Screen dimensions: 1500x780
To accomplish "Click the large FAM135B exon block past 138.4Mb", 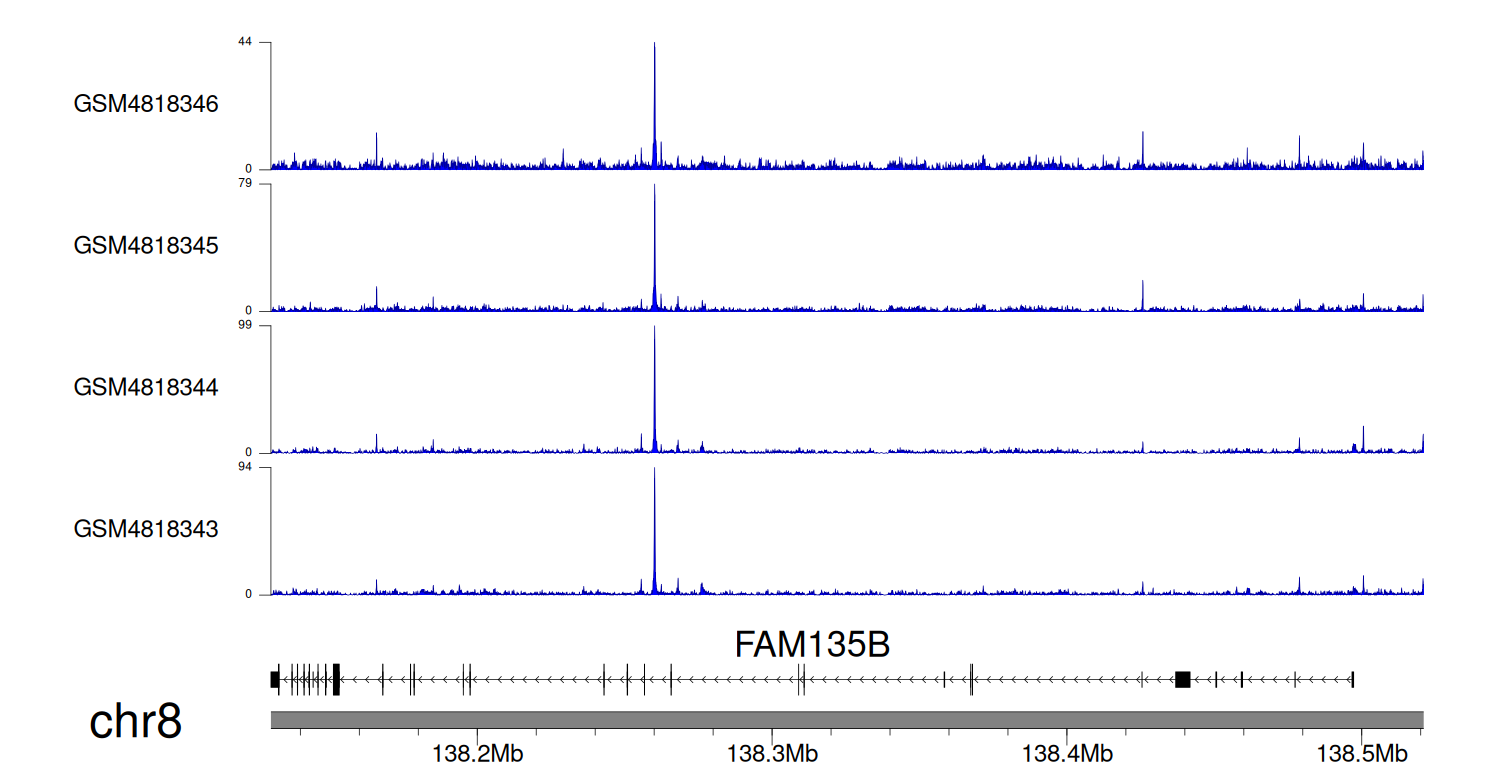I will (x=1182, y=680).
